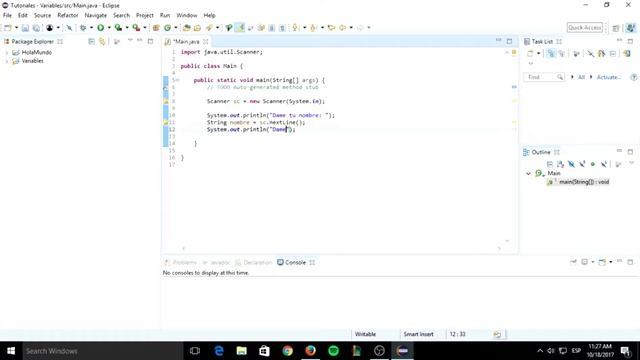640x360 pixels.
Task: Open the Source menu
Action: 42,15
